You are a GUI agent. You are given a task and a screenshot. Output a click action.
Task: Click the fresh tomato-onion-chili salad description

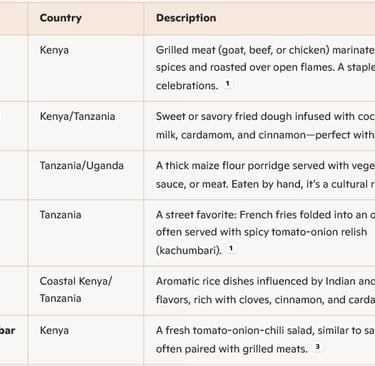click(265, 340)
